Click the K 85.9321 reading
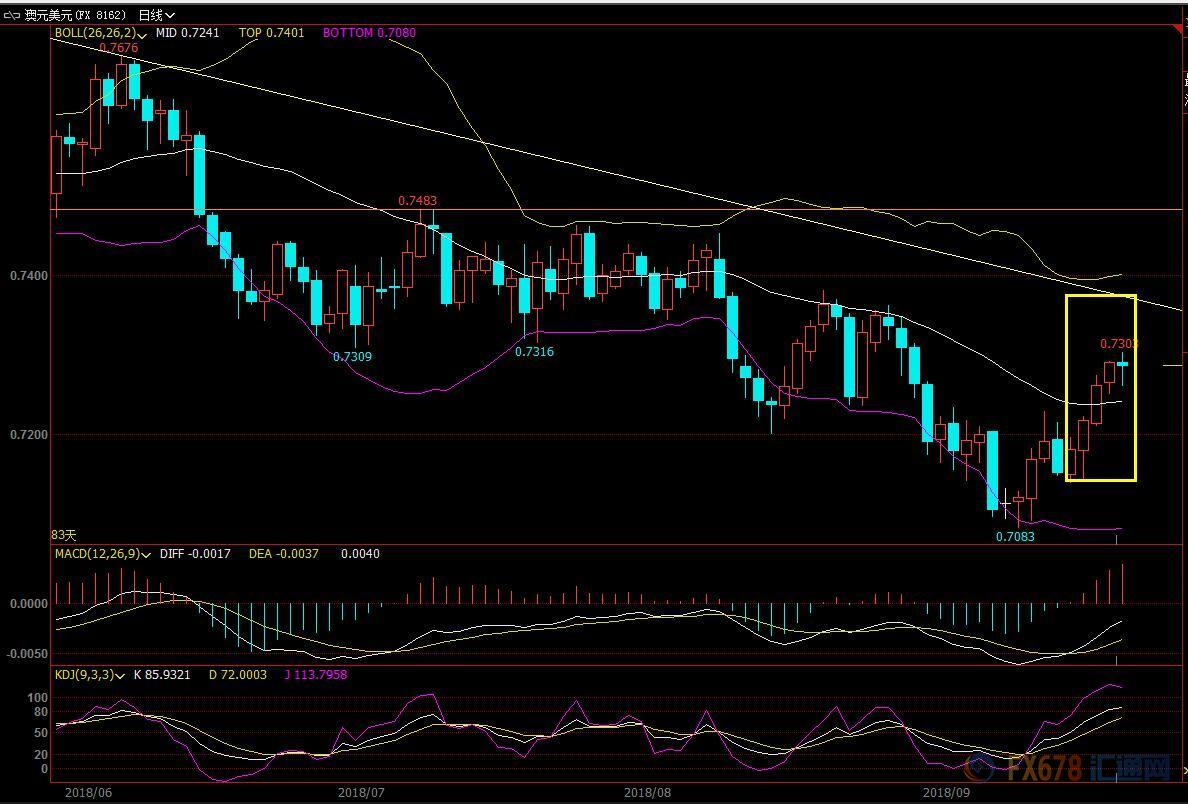This screenshot has width=1188, height=804. pyautogui.click(x=162, y=674)
